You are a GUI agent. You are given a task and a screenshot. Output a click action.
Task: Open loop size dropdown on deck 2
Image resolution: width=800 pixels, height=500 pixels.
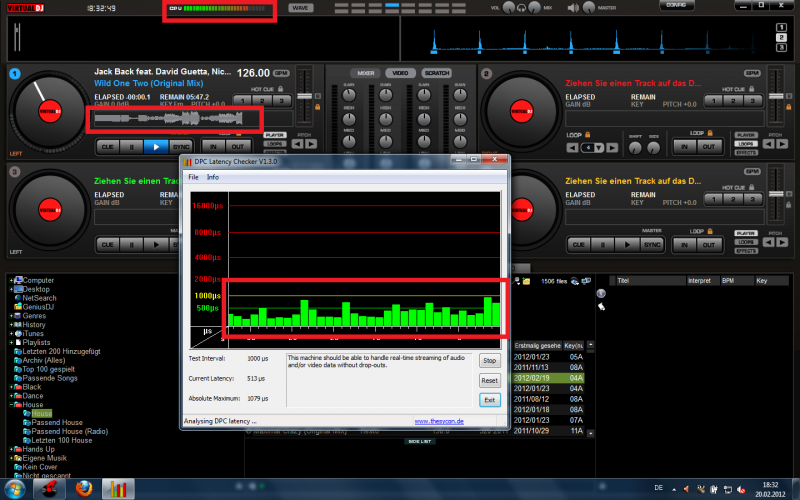click(599, 147)
